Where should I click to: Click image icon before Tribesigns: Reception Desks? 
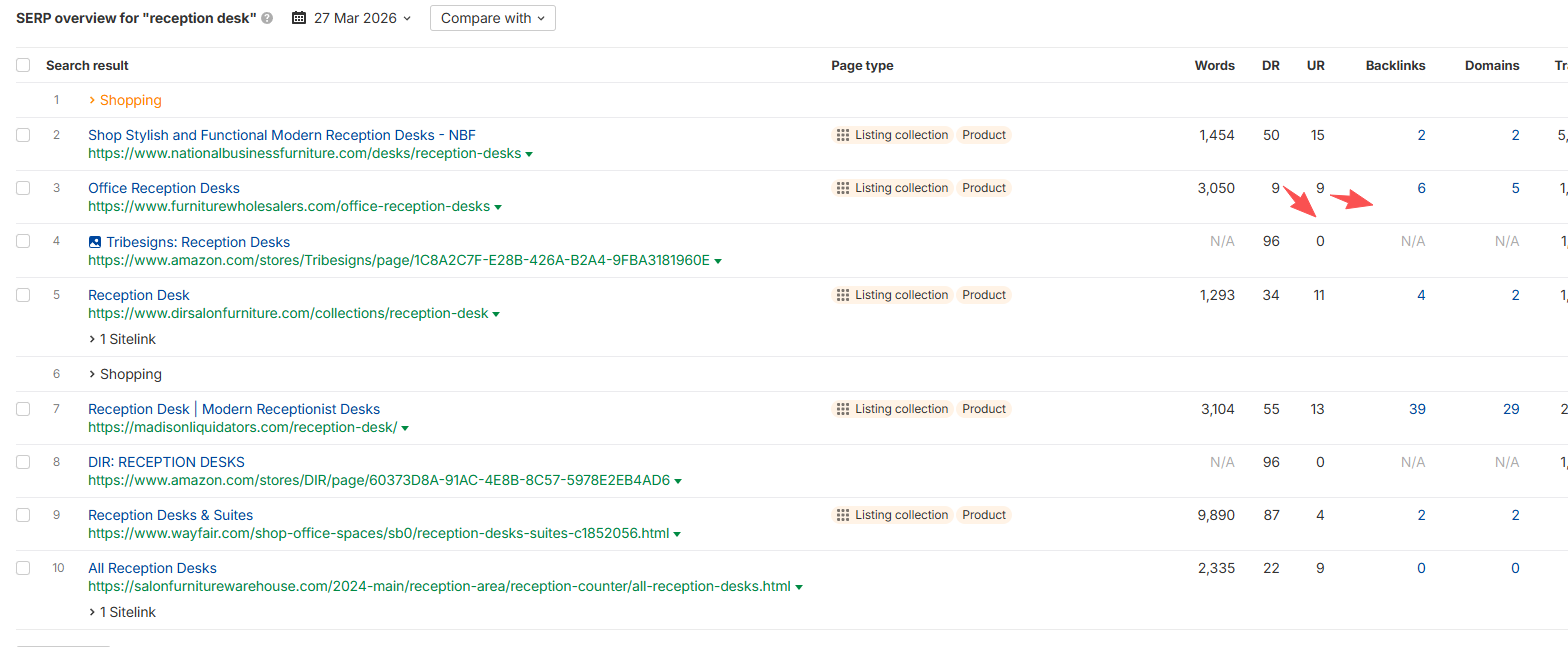95,242
